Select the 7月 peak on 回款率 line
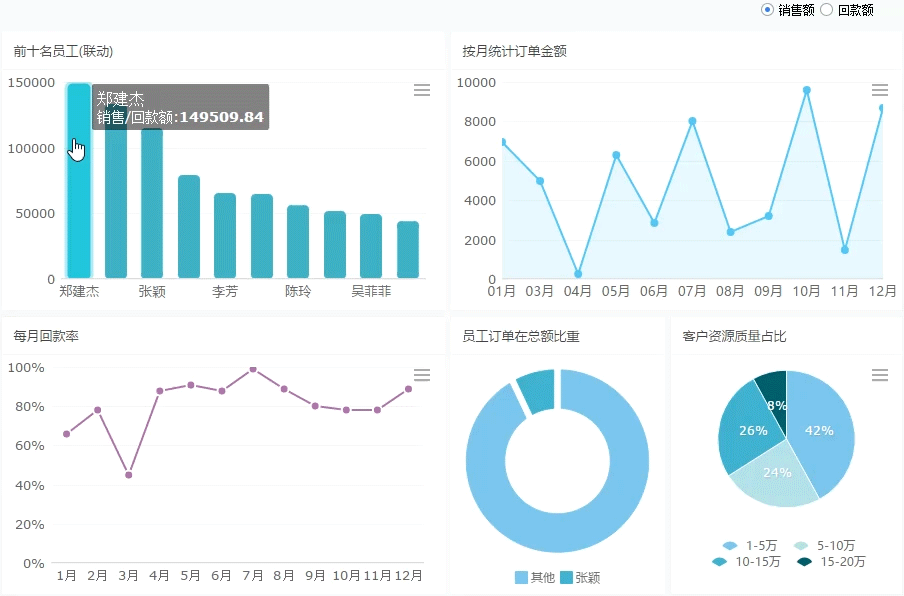The width and height of the screenshot is (904, 596). point(252,369)
